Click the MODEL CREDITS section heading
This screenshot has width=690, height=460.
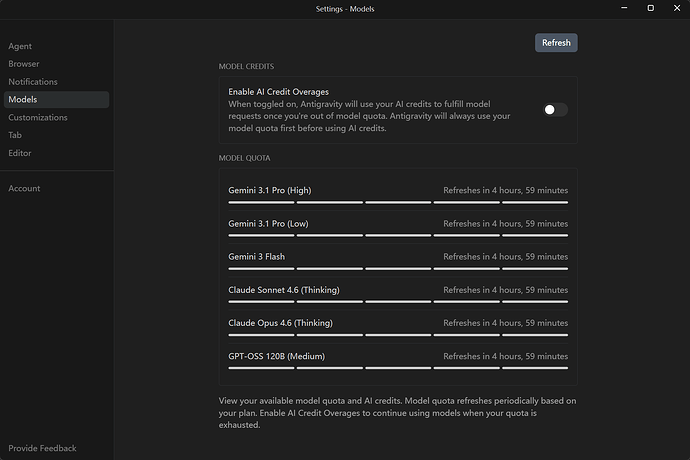pos(246,66)
